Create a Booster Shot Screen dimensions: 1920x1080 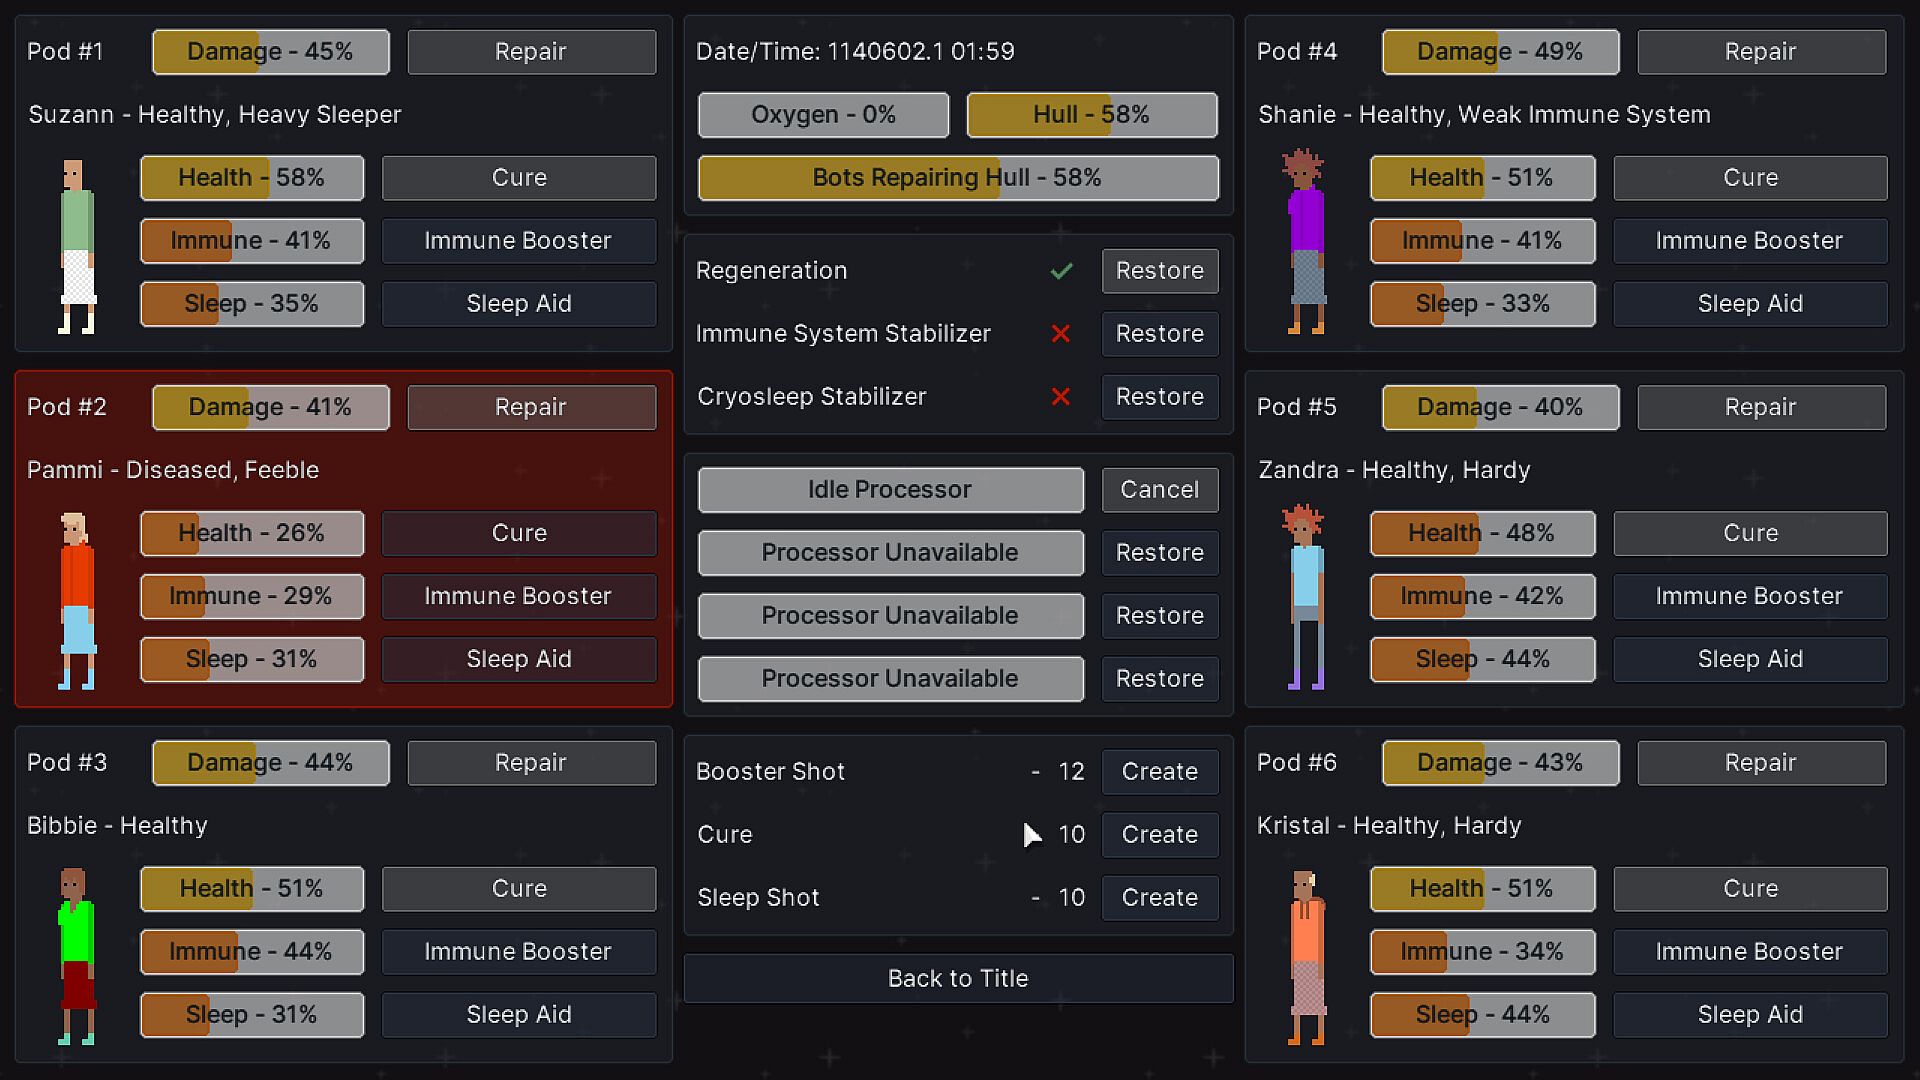pos(1159,772)
